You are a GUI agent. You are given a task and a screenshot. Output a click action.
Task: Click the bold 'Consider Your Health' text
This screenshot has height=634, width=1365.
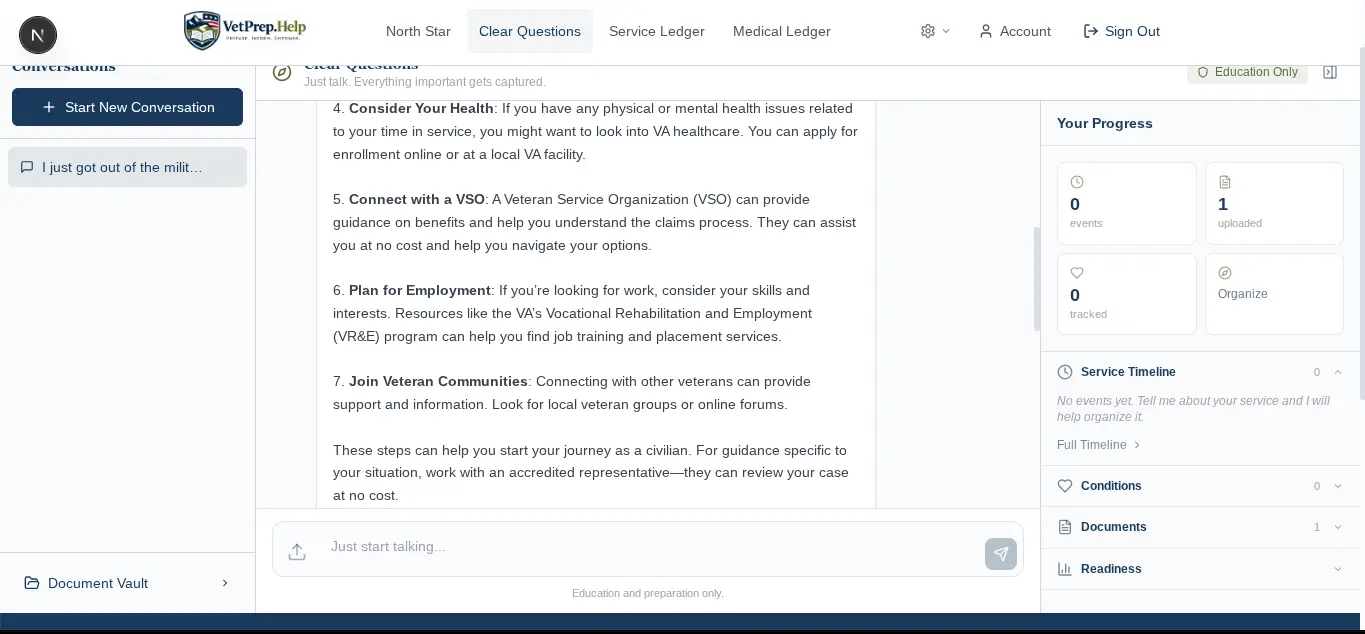(x=421, y=108)
